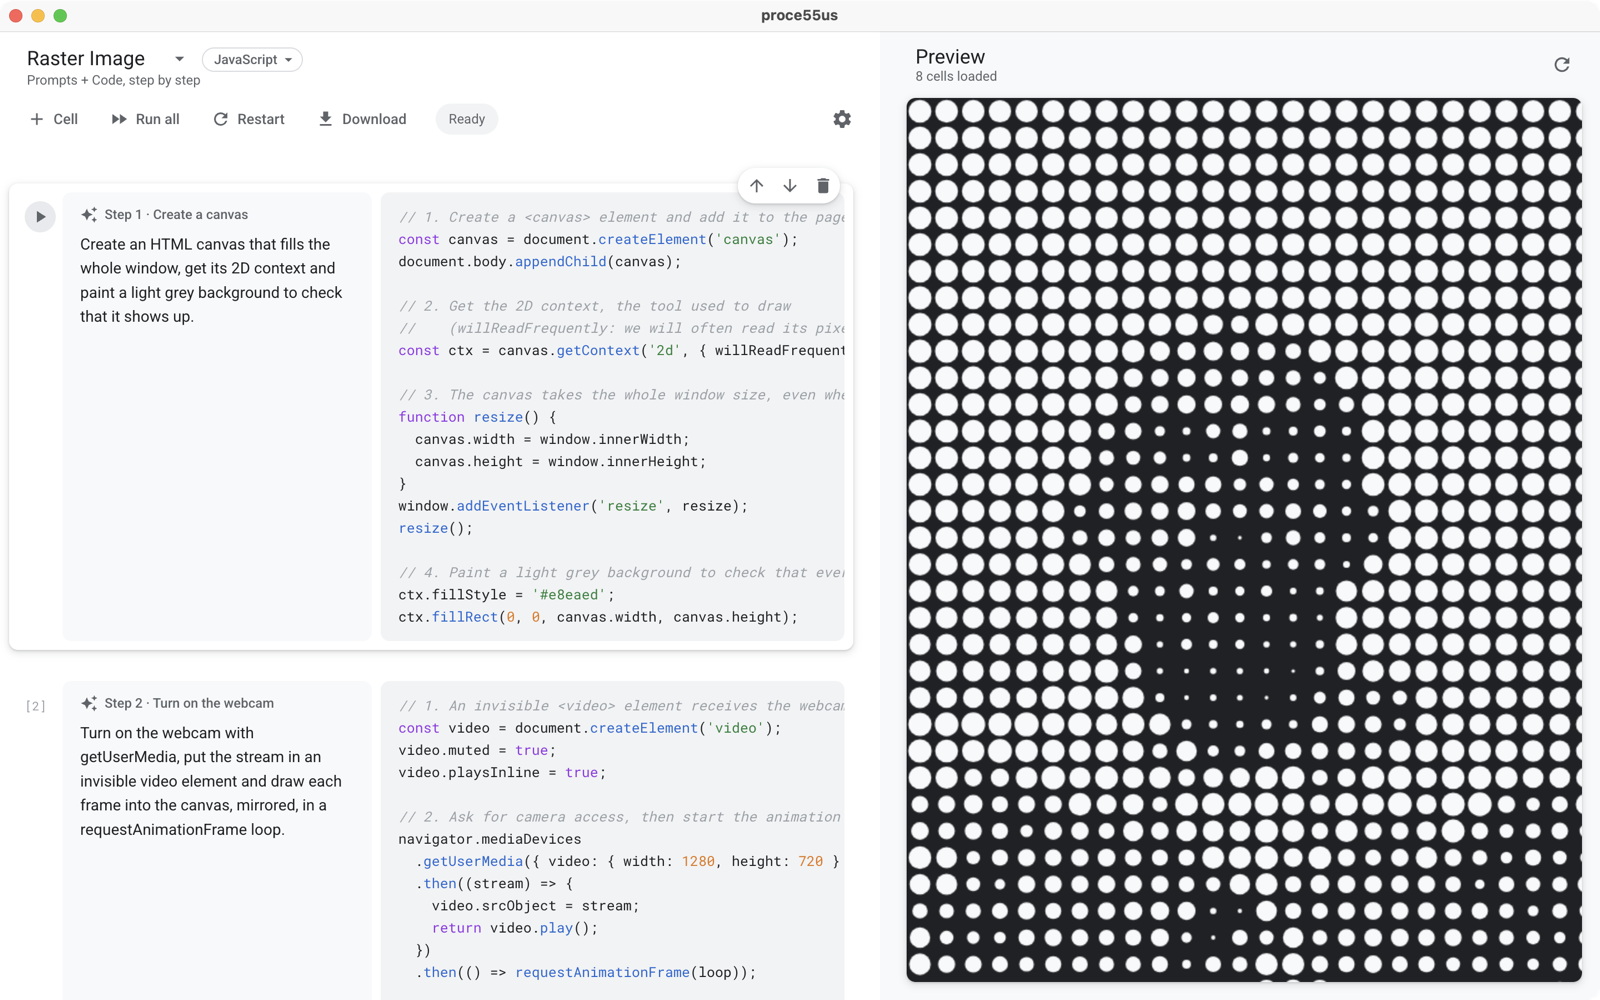
Task: Click the 'return video.play();' code line
Action: [515, 928]
